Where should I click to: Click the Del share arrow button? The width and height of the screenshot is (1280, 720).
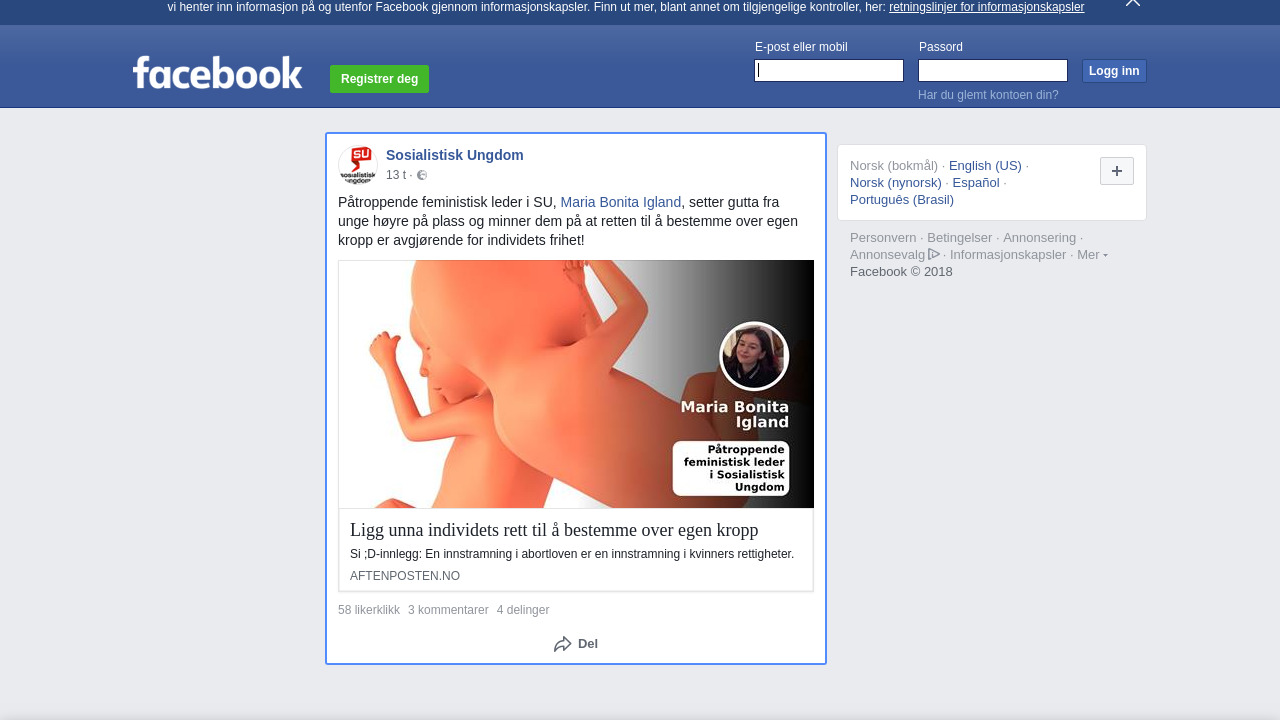pyautogui.click(x=576, y=644)
